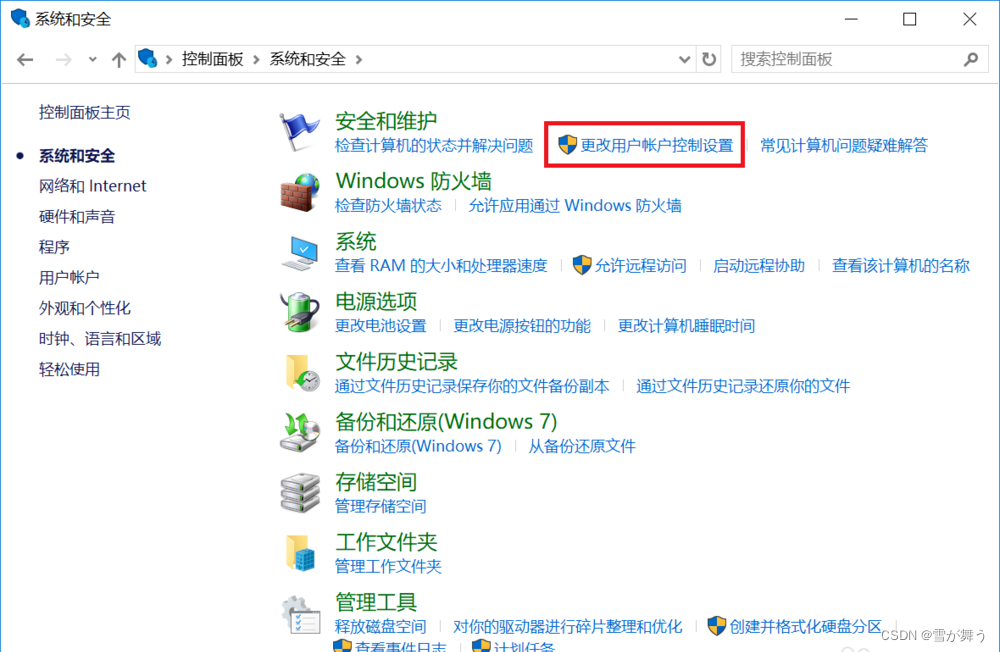The height and width of the screenshot is (652, 1000).
Task: Click the 电源选项 battery plug icon
Action: pyautogui.click(x=300, y=313)
